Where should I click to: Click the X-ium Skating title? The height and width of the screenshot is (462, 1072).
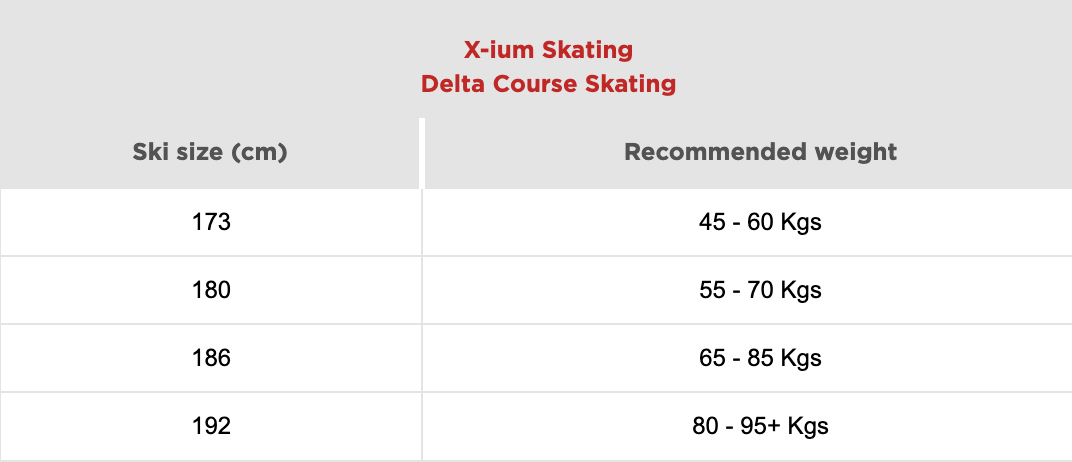tap(548, 49)
